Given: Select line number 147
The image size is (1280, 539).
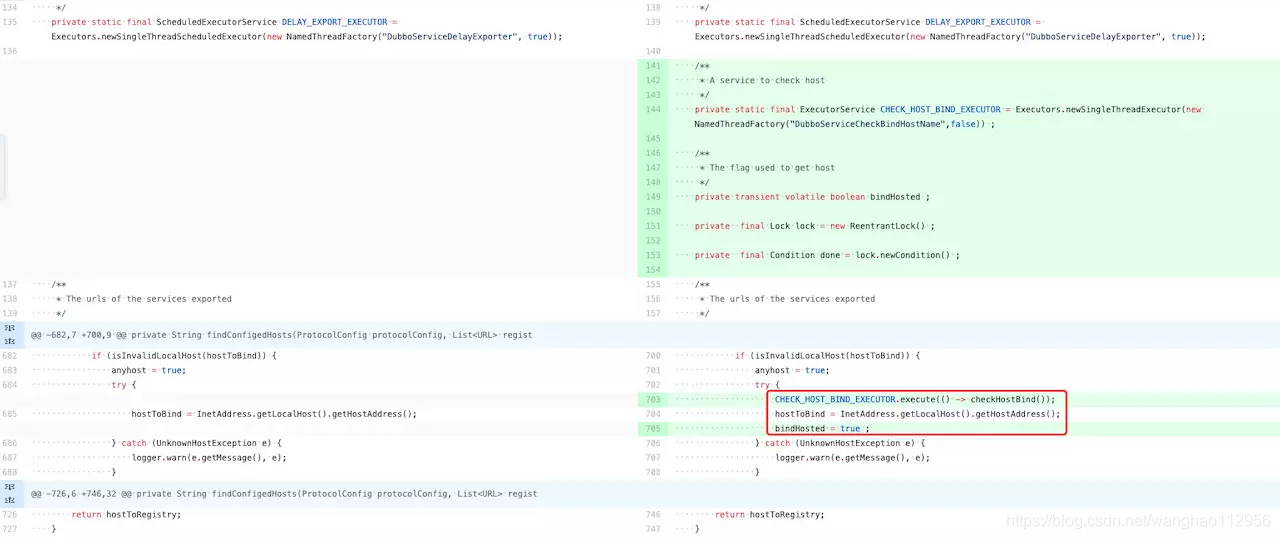Looking at the screenshot, I should click(653, 167).
